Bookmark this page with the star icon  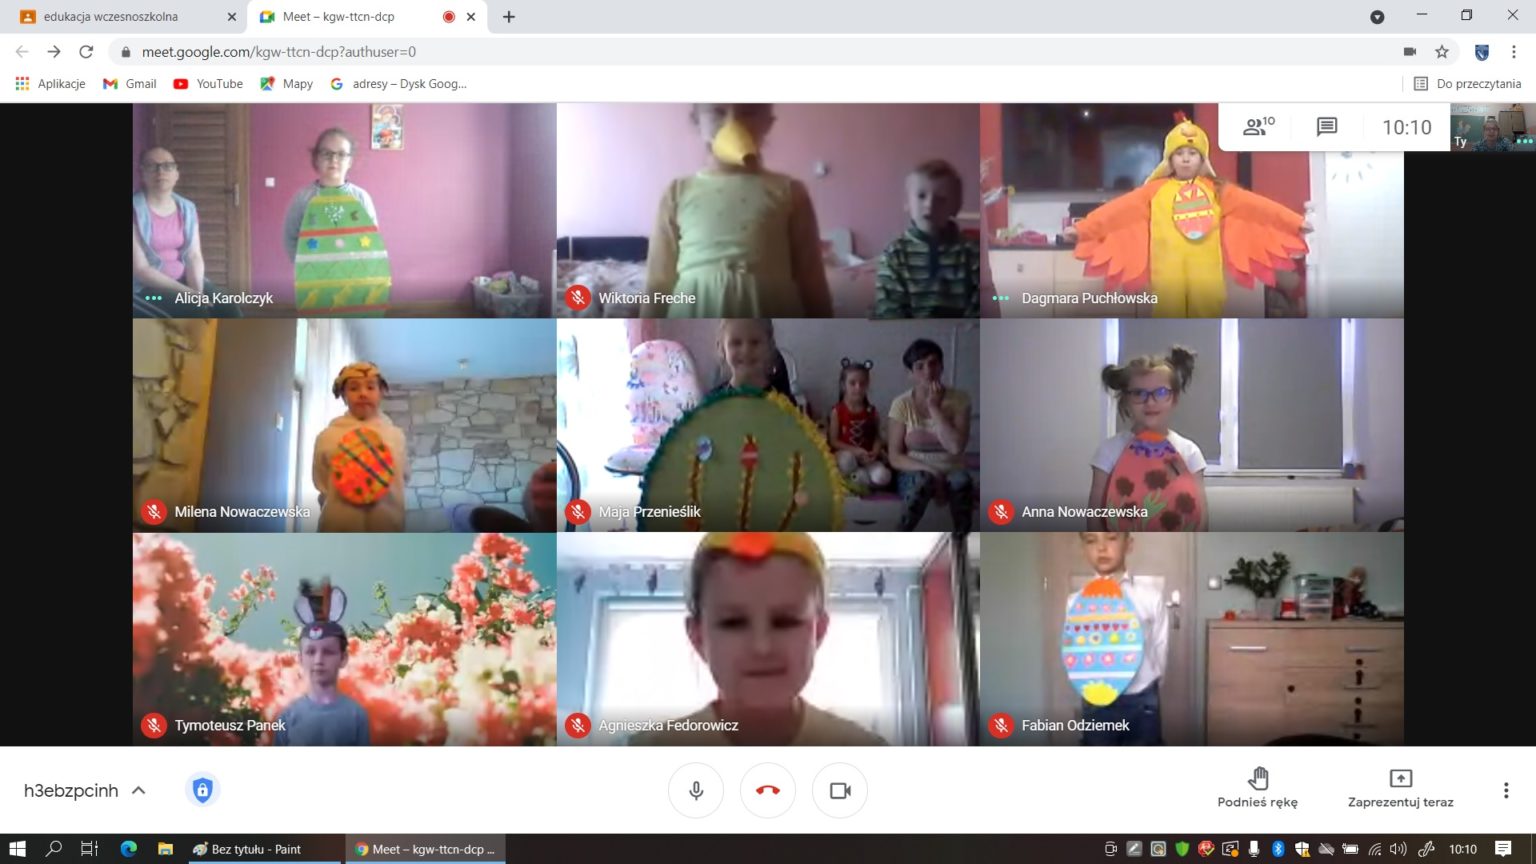pyautogui.click(x=1442, y=52)
